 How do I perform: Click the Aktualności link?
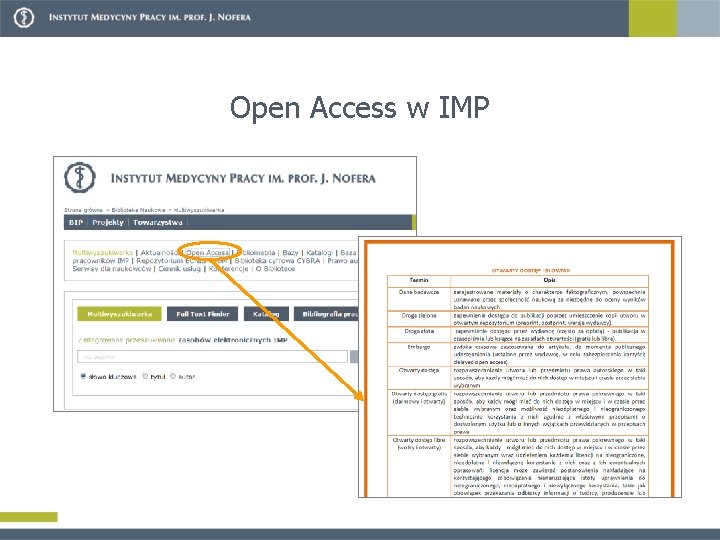click(159, 253)
